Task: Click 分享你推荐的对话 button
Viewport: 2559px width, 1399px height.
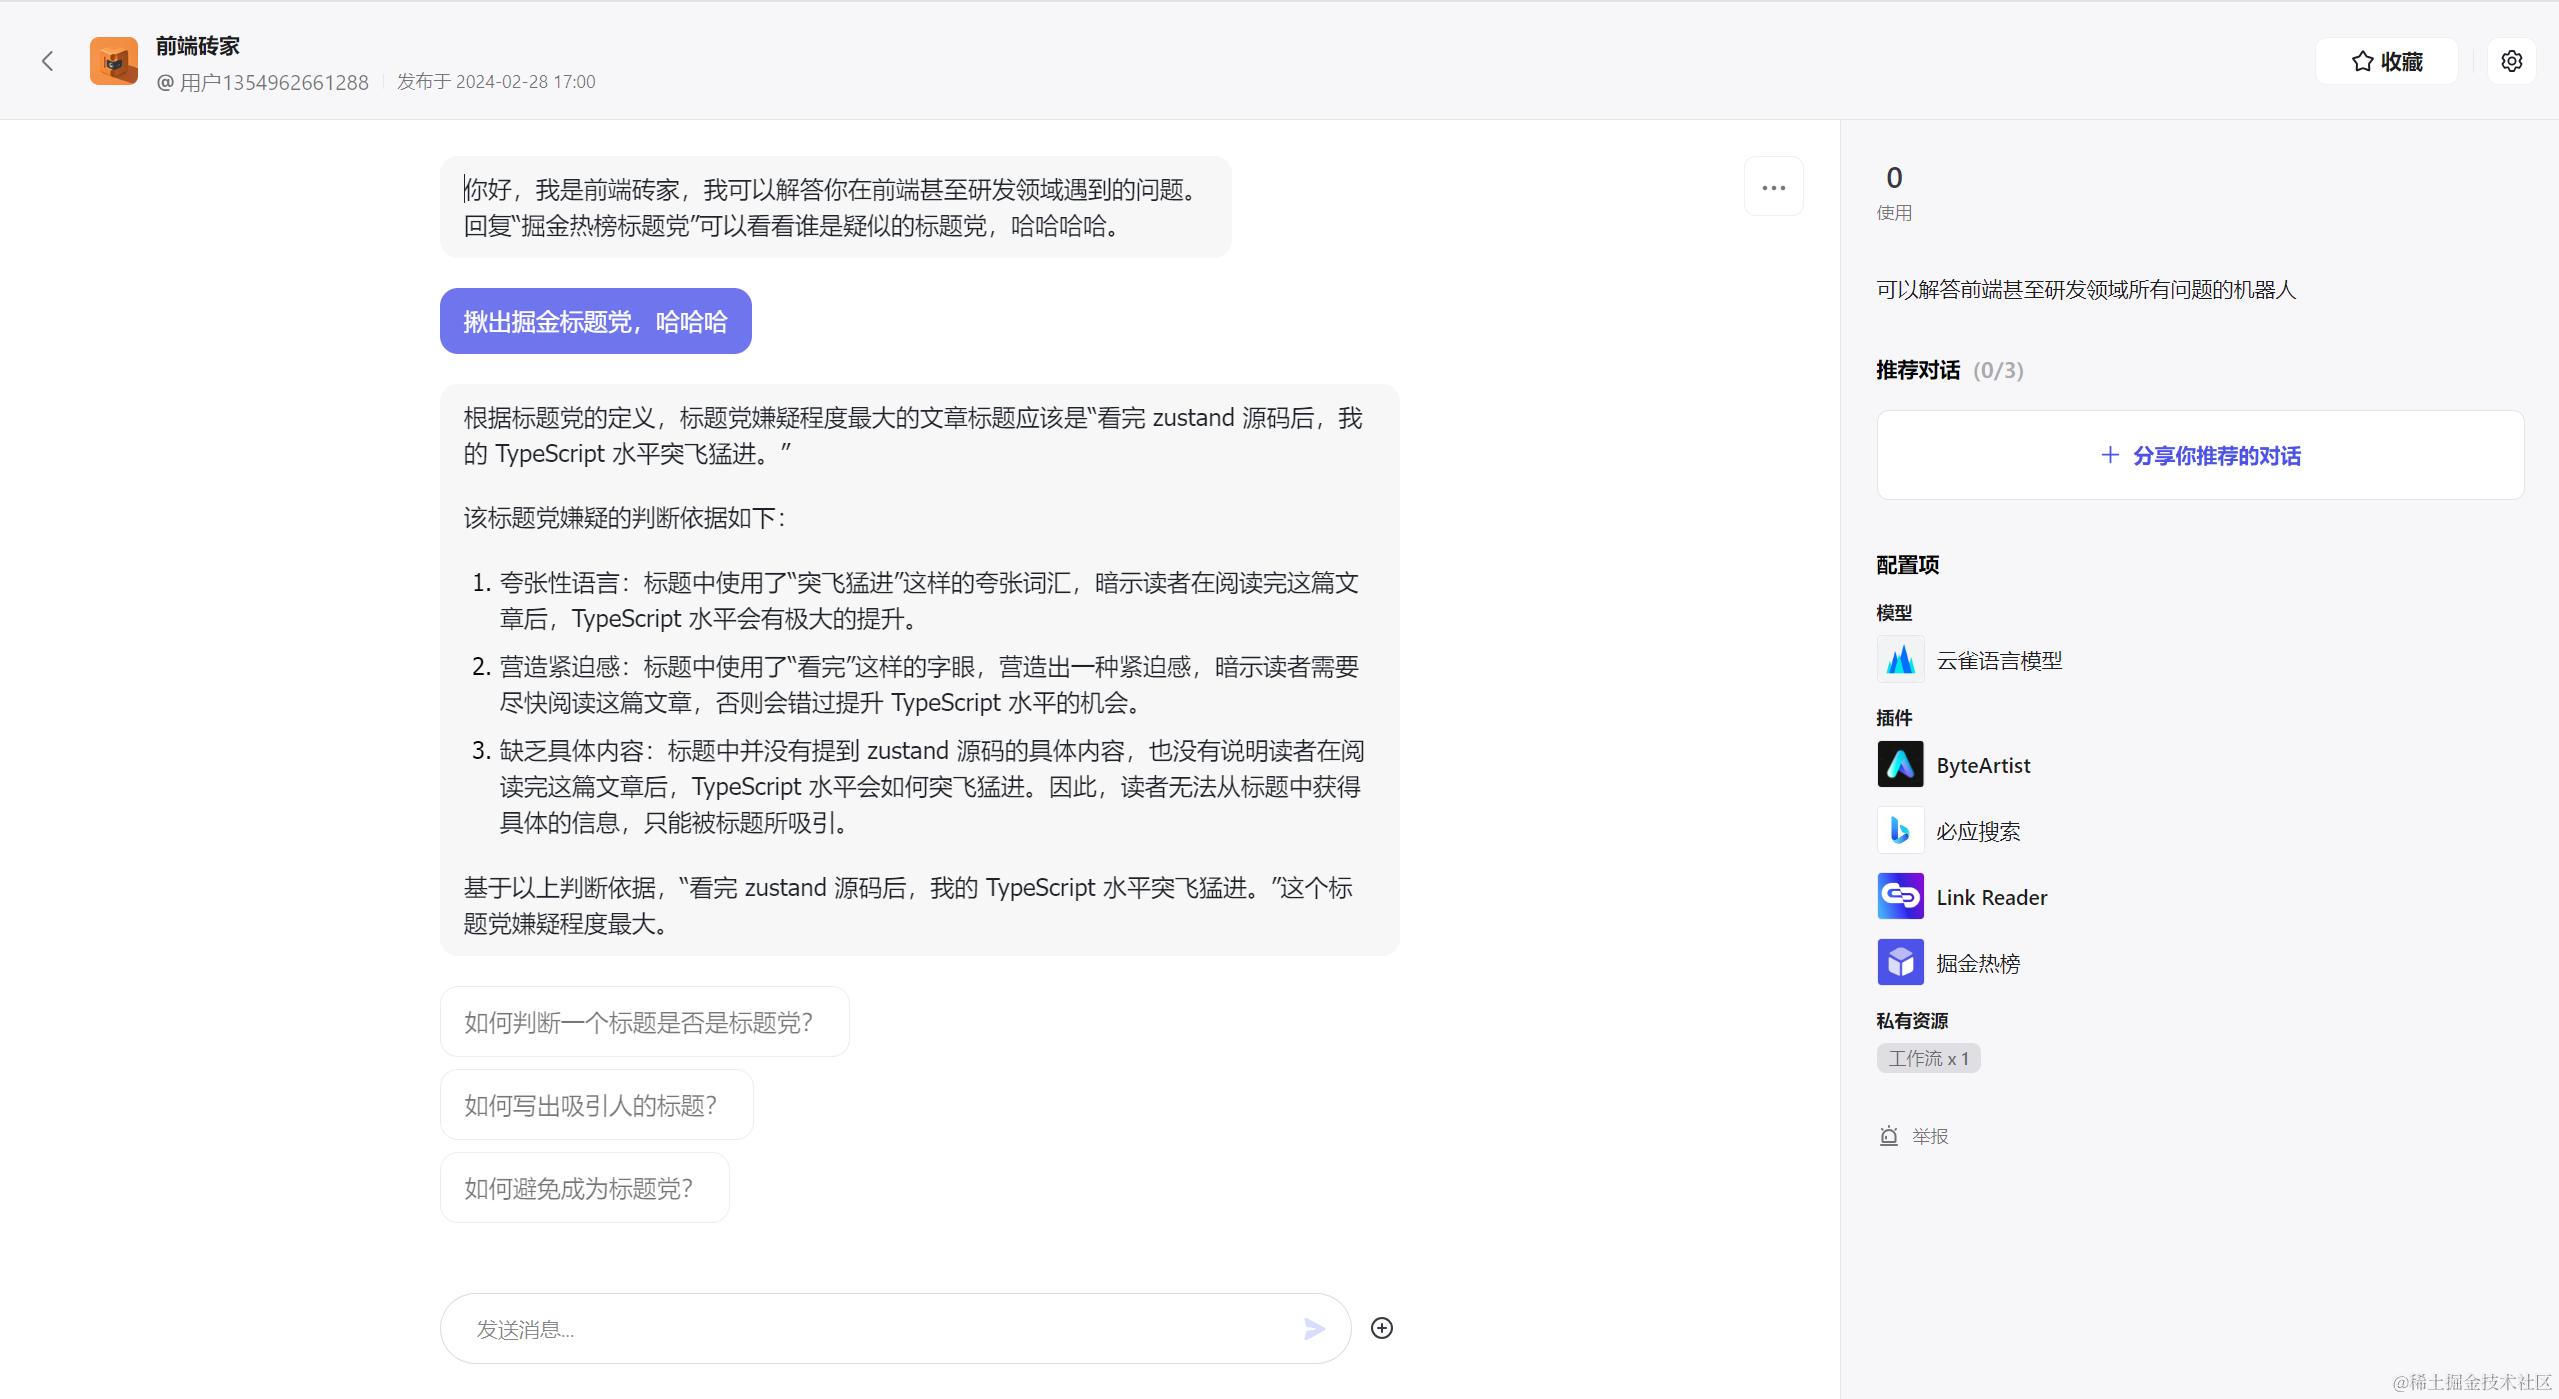Action: [x=2200, y=456]
